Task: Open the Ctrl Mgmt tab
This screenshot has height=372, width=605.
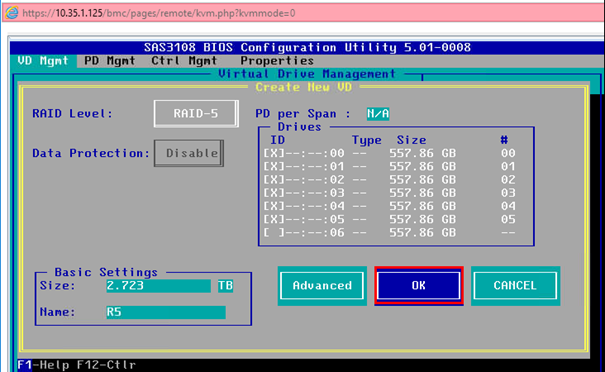Action: [x=184, y=61]
